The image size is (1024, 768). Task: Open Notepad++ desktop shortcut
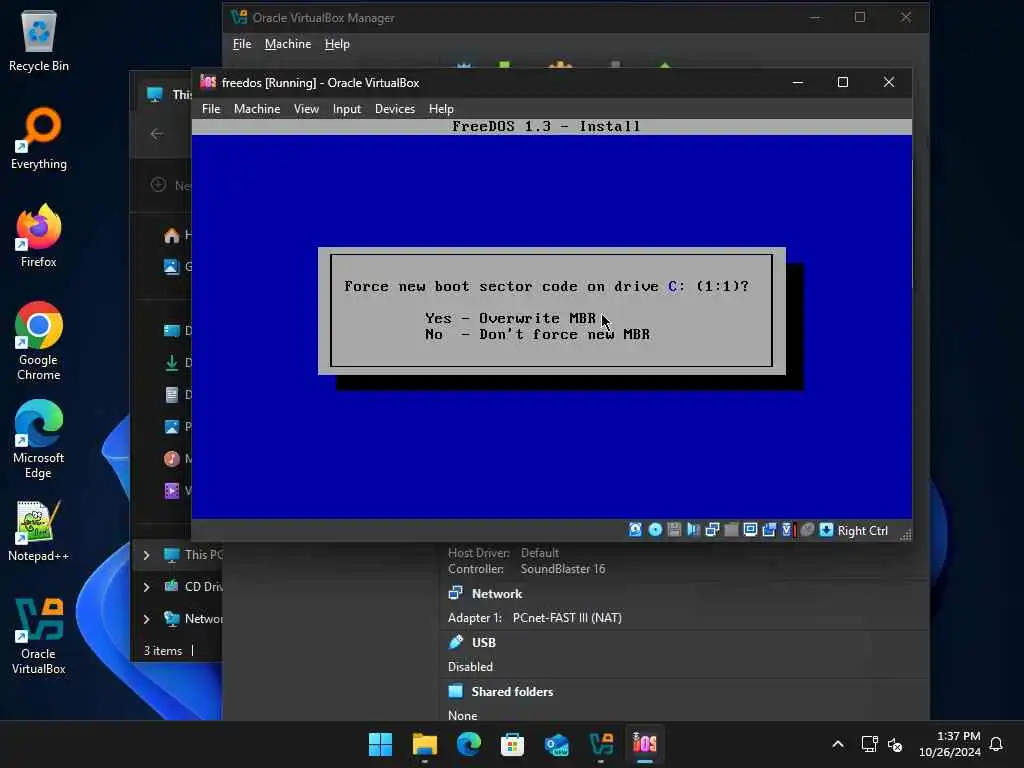tap(39, 531)
